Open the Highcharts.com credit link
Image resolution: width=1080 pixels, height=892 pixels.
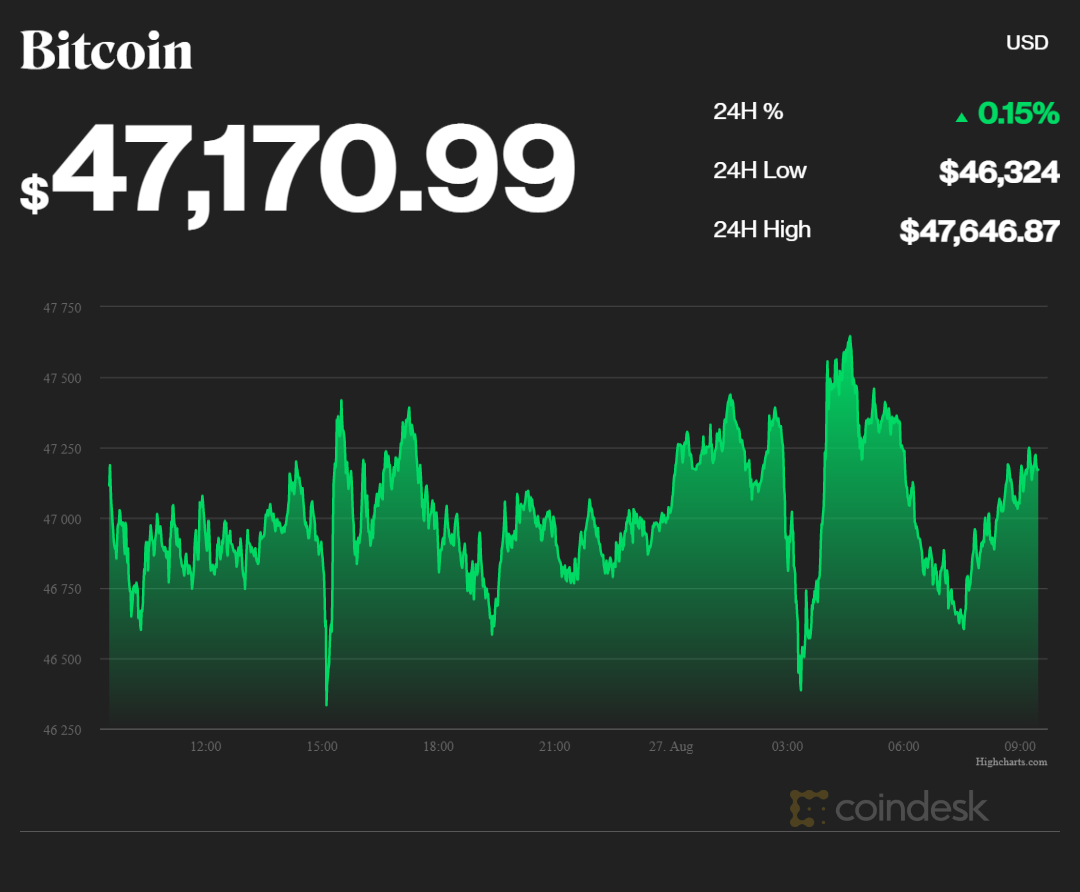pyautogui.click(x=1011, y=762)
